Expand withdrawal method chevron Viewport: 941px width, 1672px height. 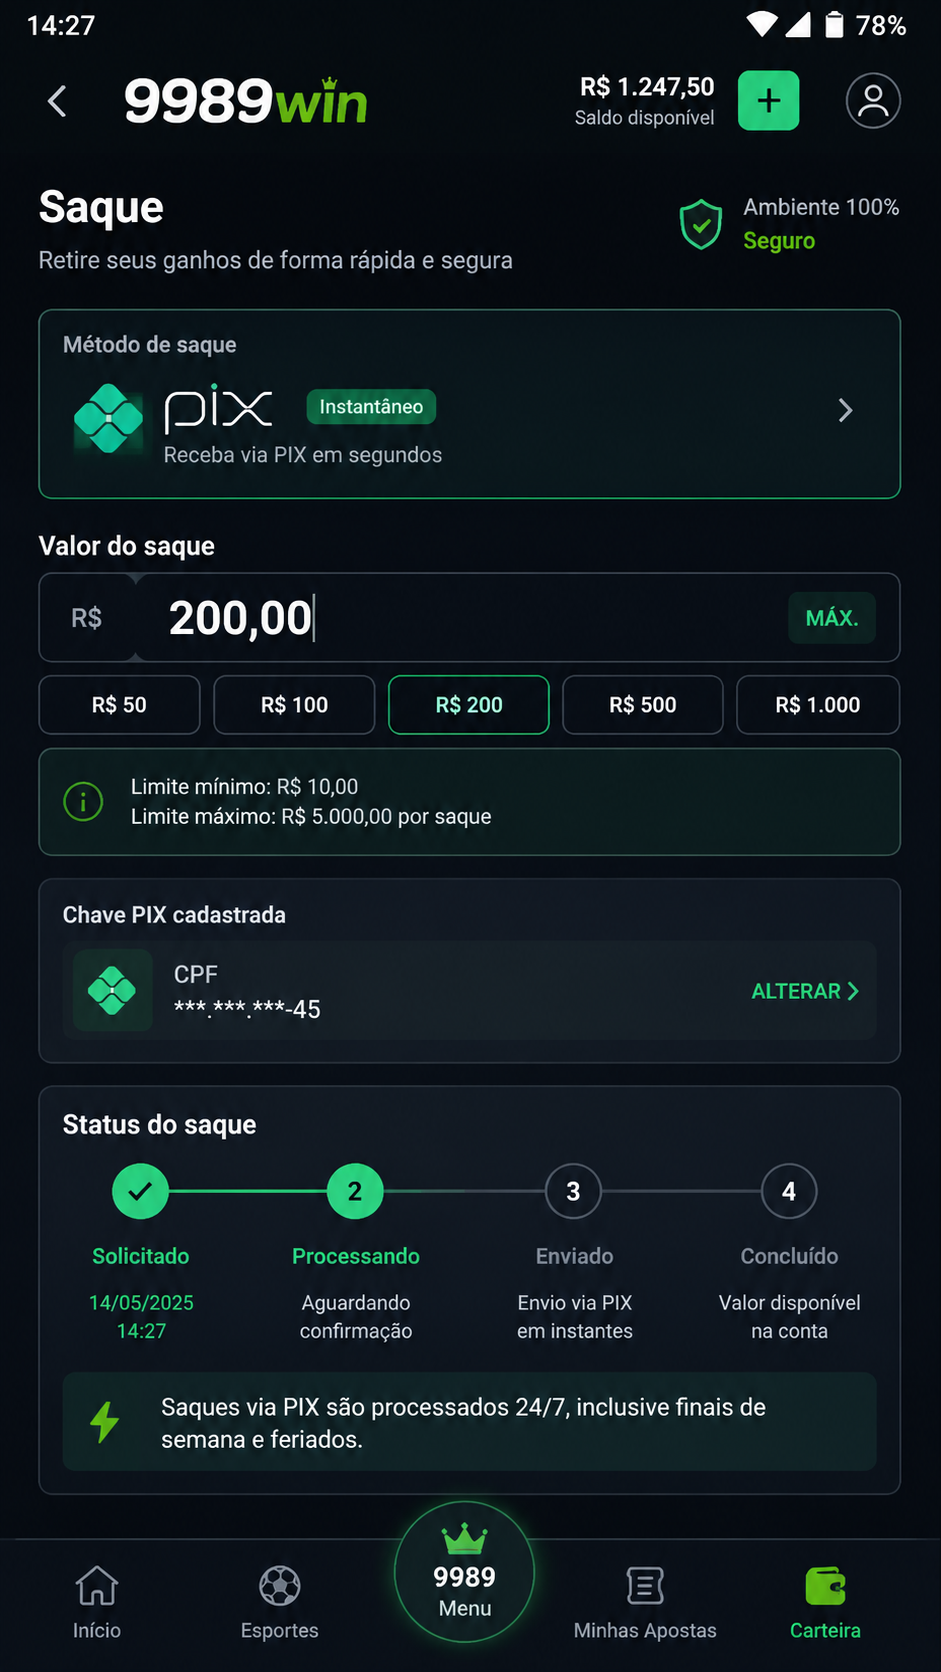pos(845,410)
